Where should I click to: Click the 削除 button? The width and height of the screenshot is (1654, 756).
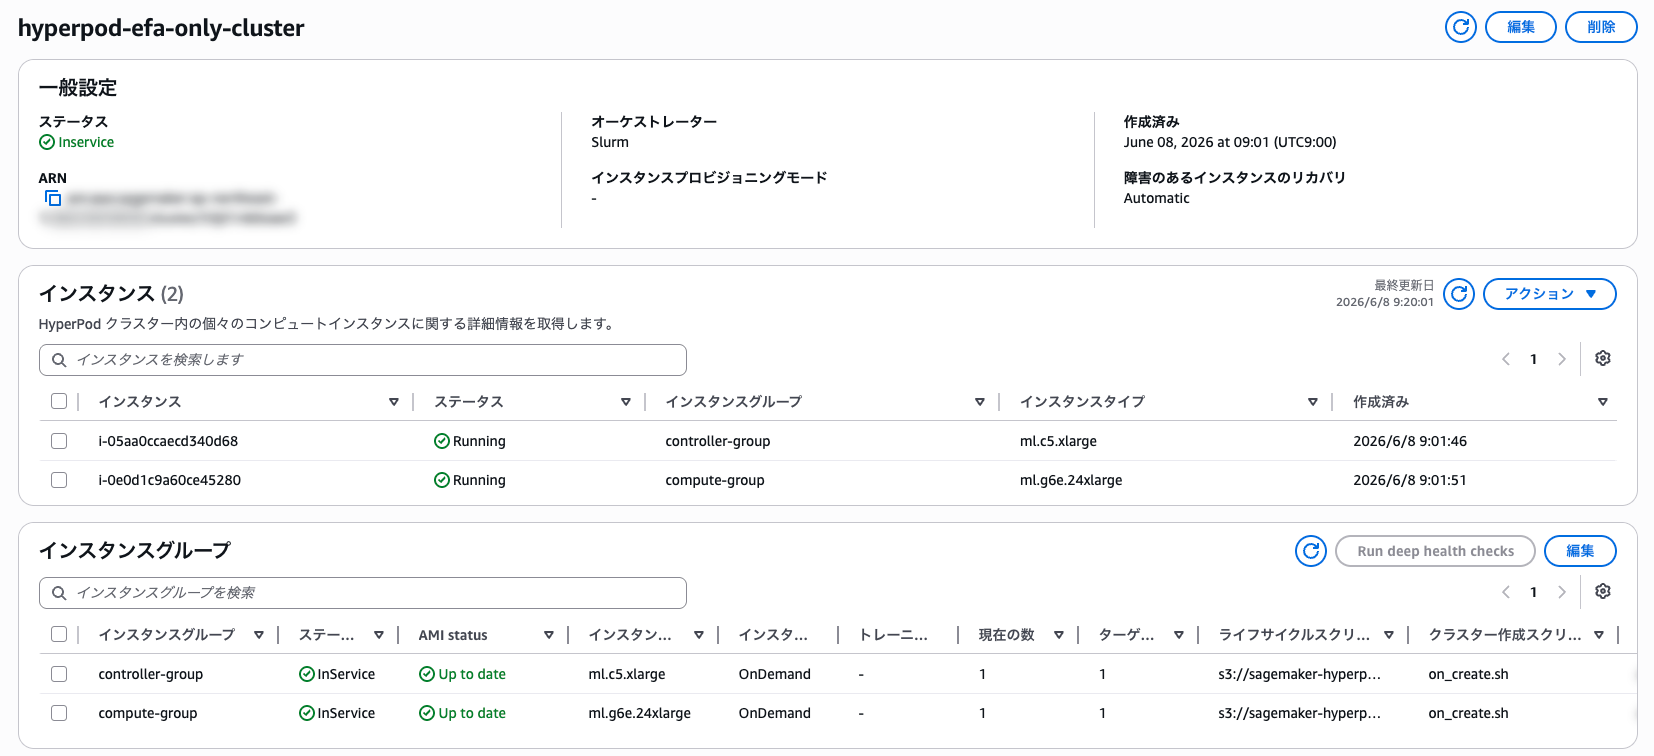[1600, 27]
